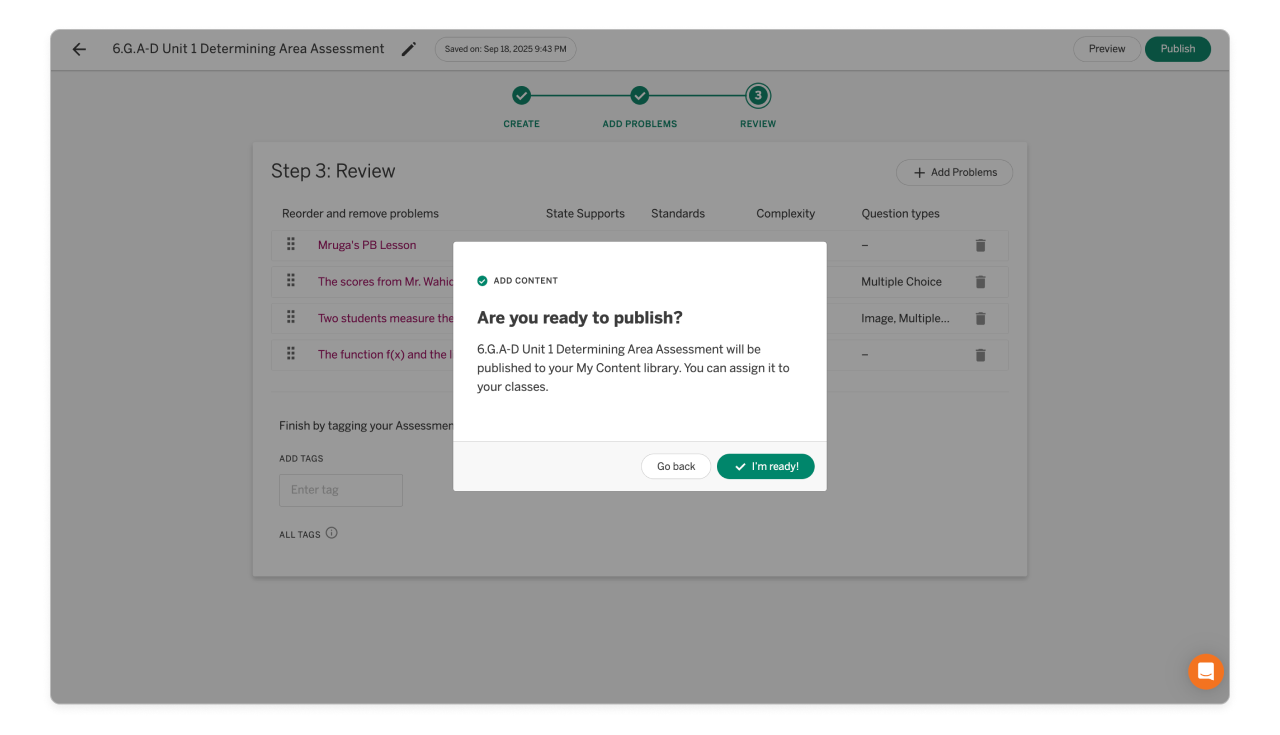1280x735 pixels.
Task: Select the Create step checkmark circle
Action: click(521, 96)
